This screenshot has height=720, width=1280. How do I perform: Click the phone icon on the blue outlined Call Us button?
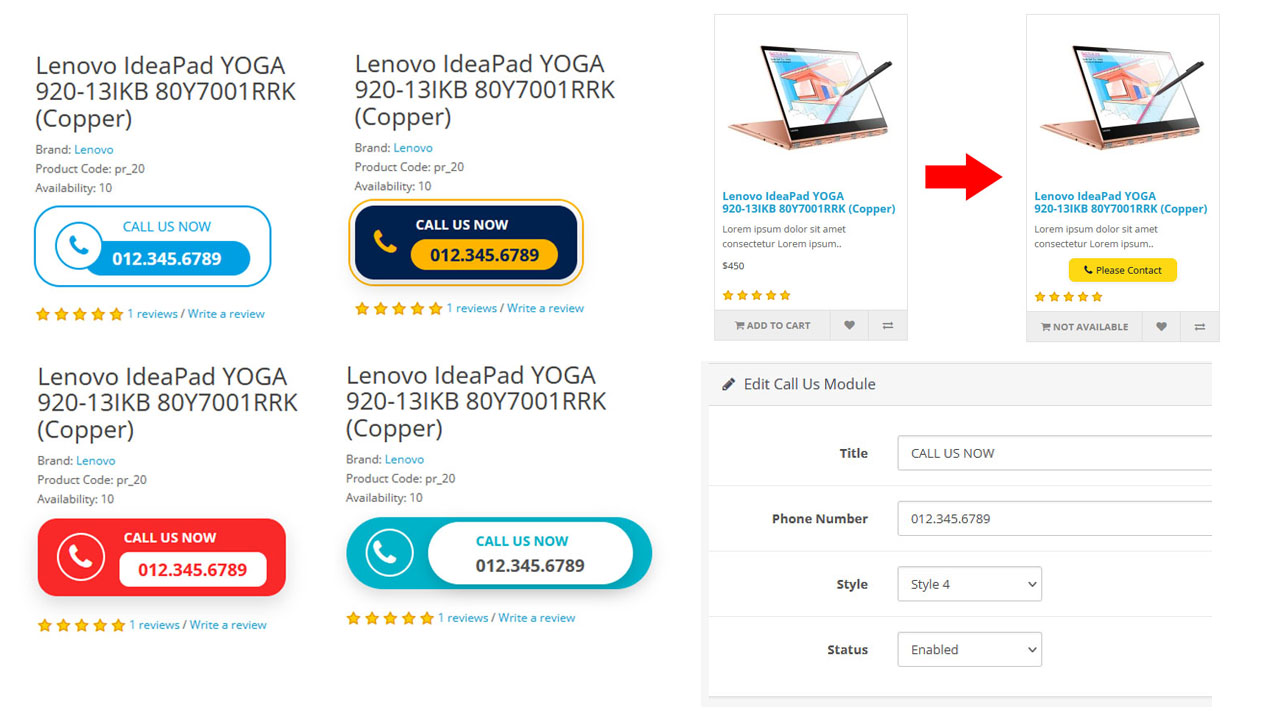point(80,245)
